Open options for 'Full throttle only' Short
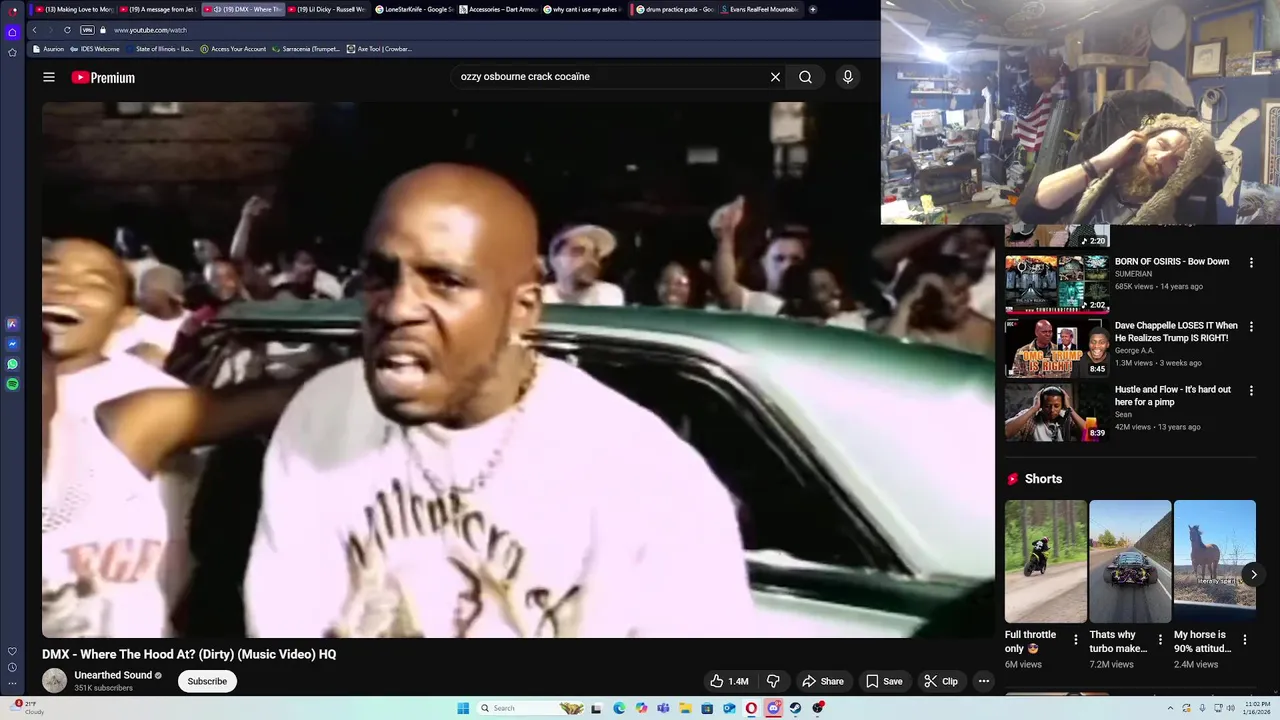 (1076, 640)
